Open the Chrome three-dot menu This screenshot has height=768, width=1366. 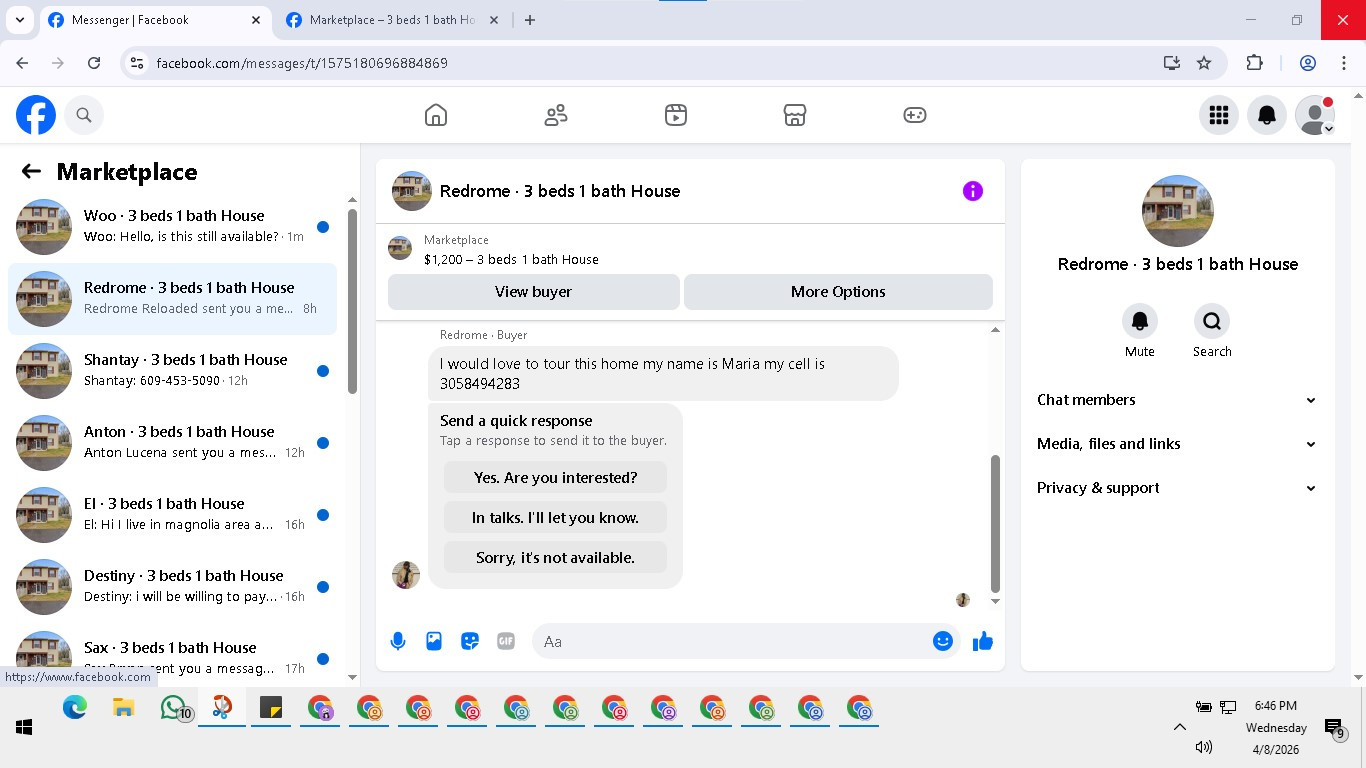(1344, 63)
